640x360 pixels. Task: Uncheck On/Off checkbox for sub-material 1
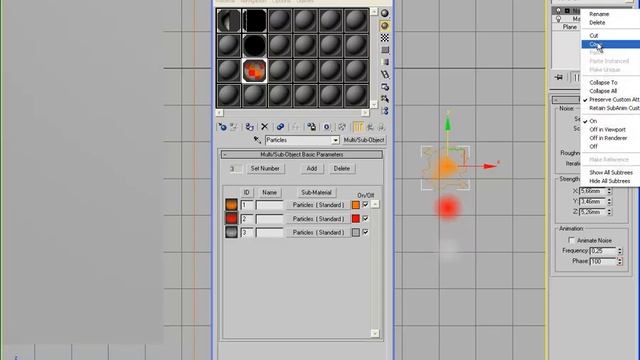tap(365, 204)
